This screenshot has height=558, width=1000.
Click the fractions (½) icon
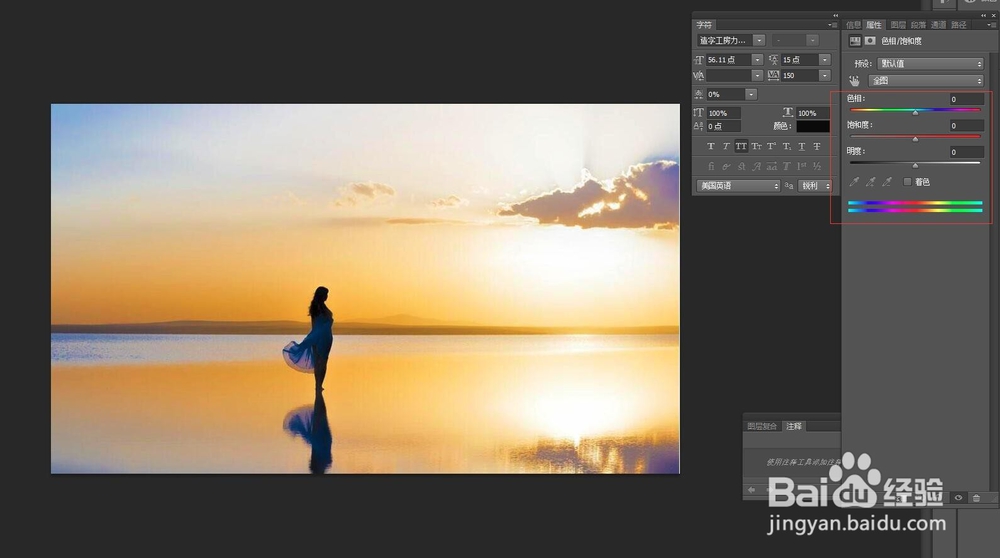pos(817,166)
